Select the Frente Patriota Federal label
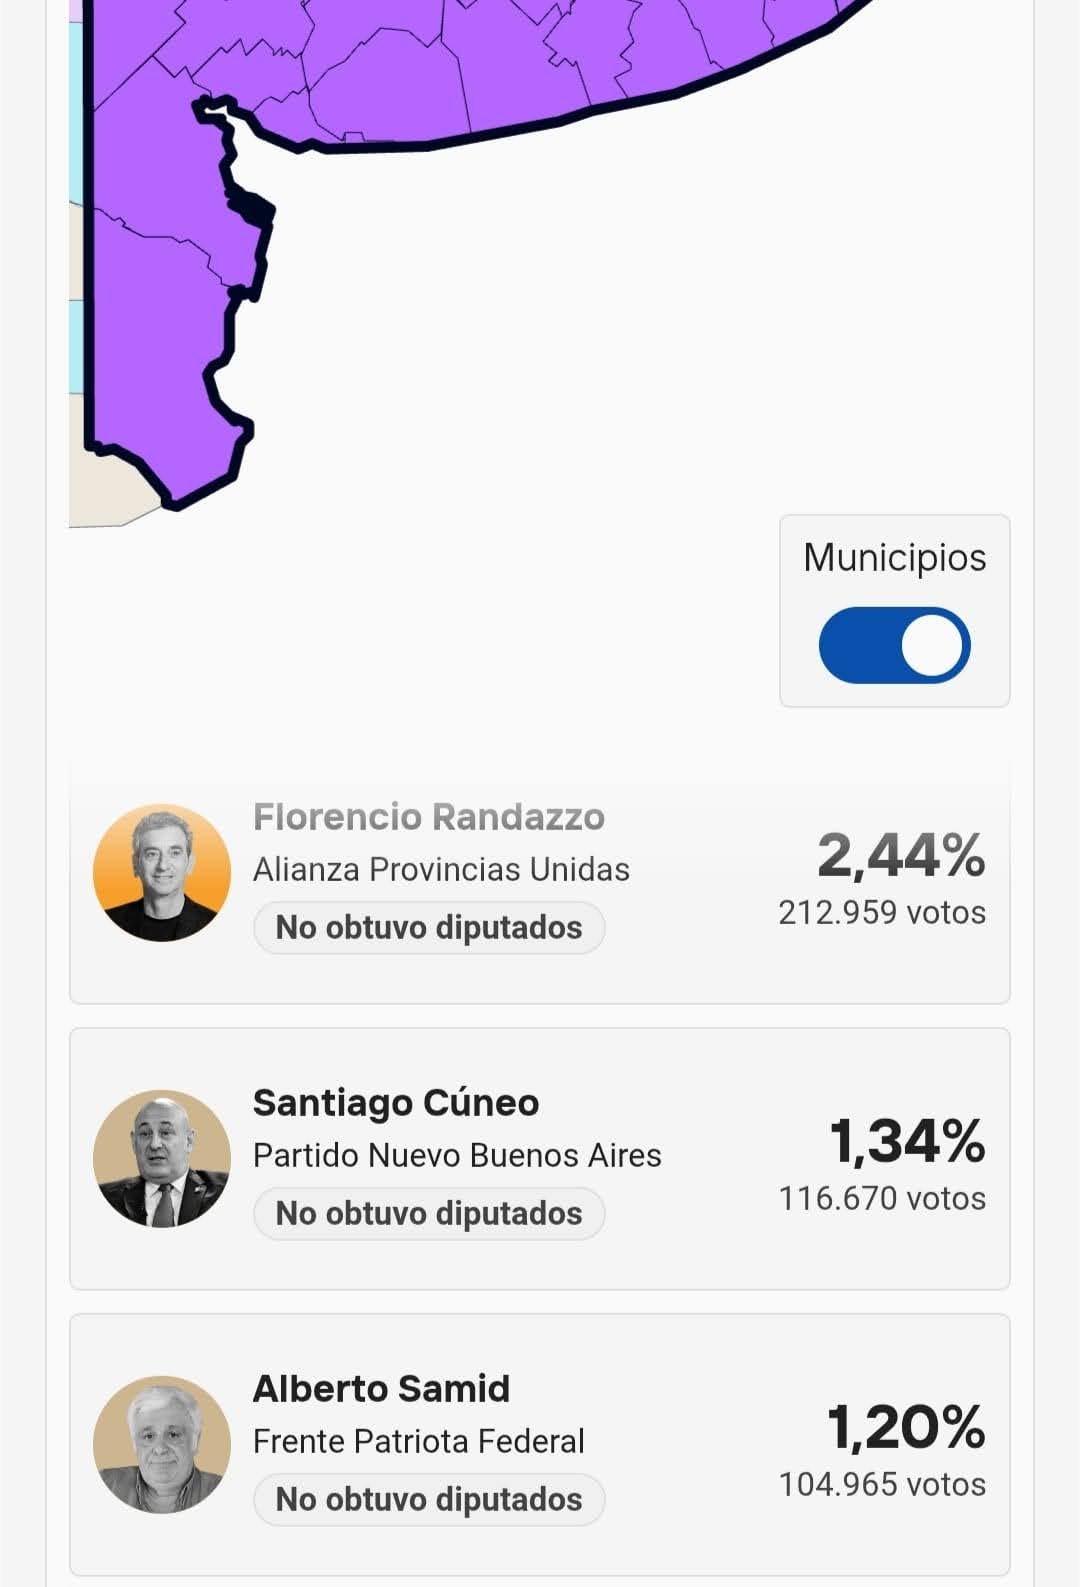This screenshot has height=1587, width=1080. click(x=418, y=1441)
